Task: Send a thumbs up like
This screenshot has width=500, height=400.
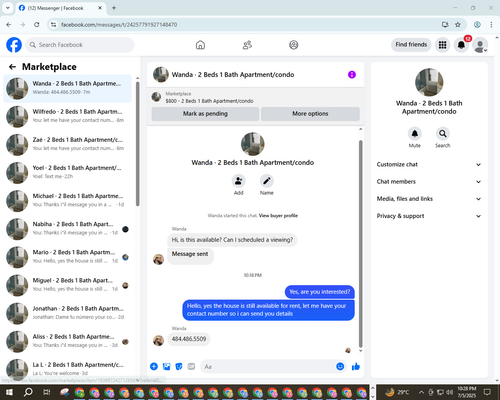Action: click(x=356, y=366)
